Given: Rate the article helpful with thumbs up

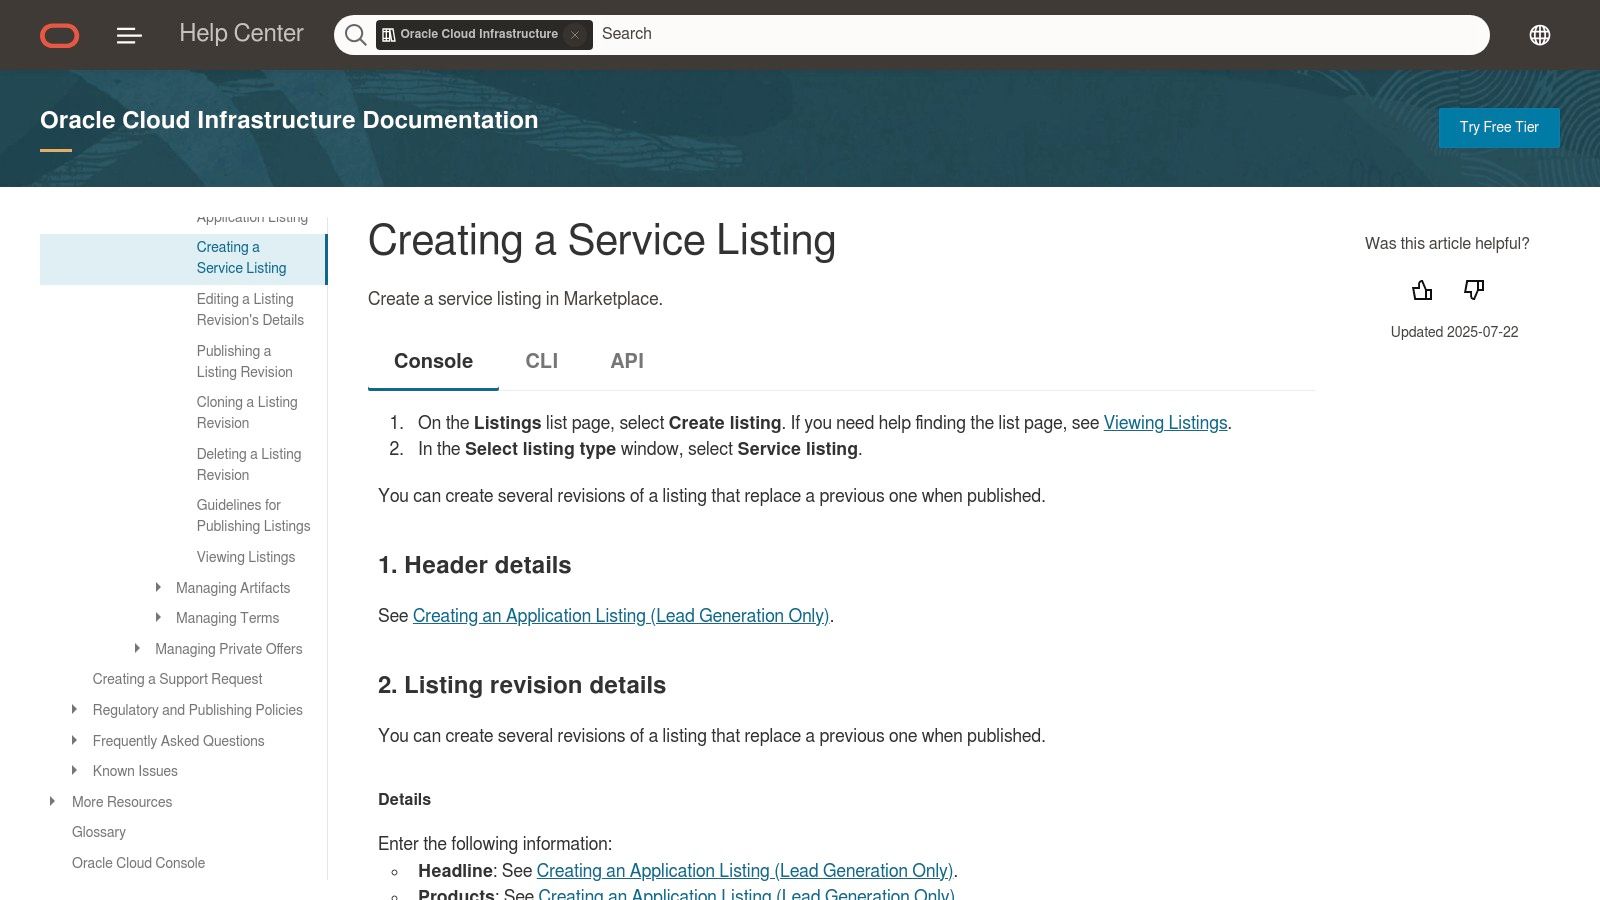Looking at the screenshot, I should coord(1422,290).
